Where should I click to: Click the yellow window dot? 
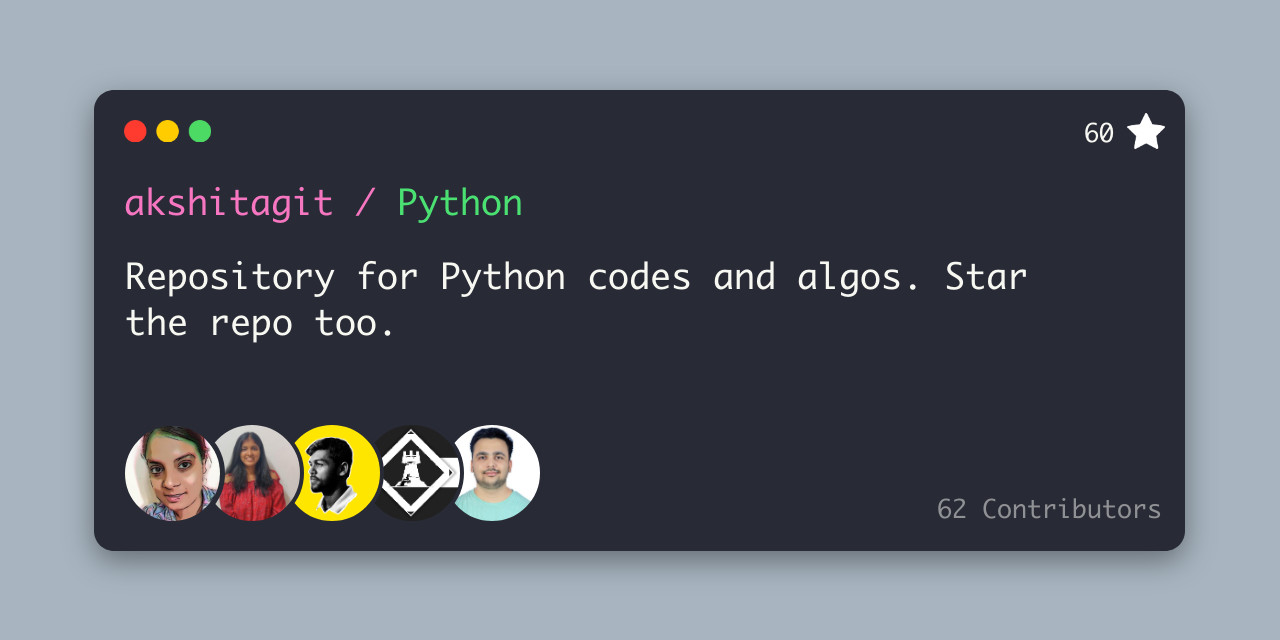168,131
